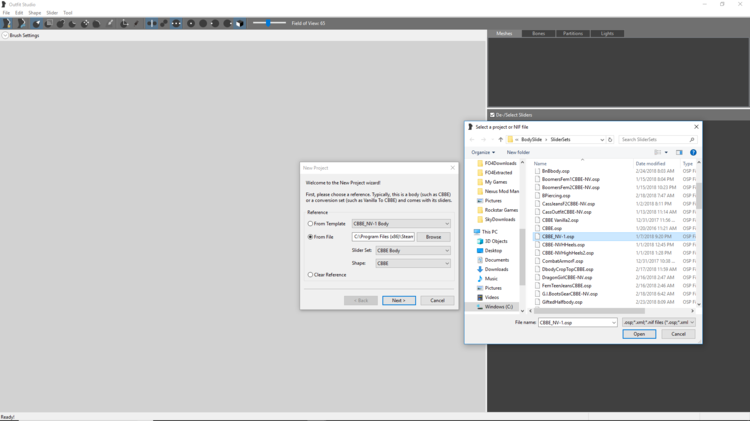Switch to back view icon

pos(203,23)
